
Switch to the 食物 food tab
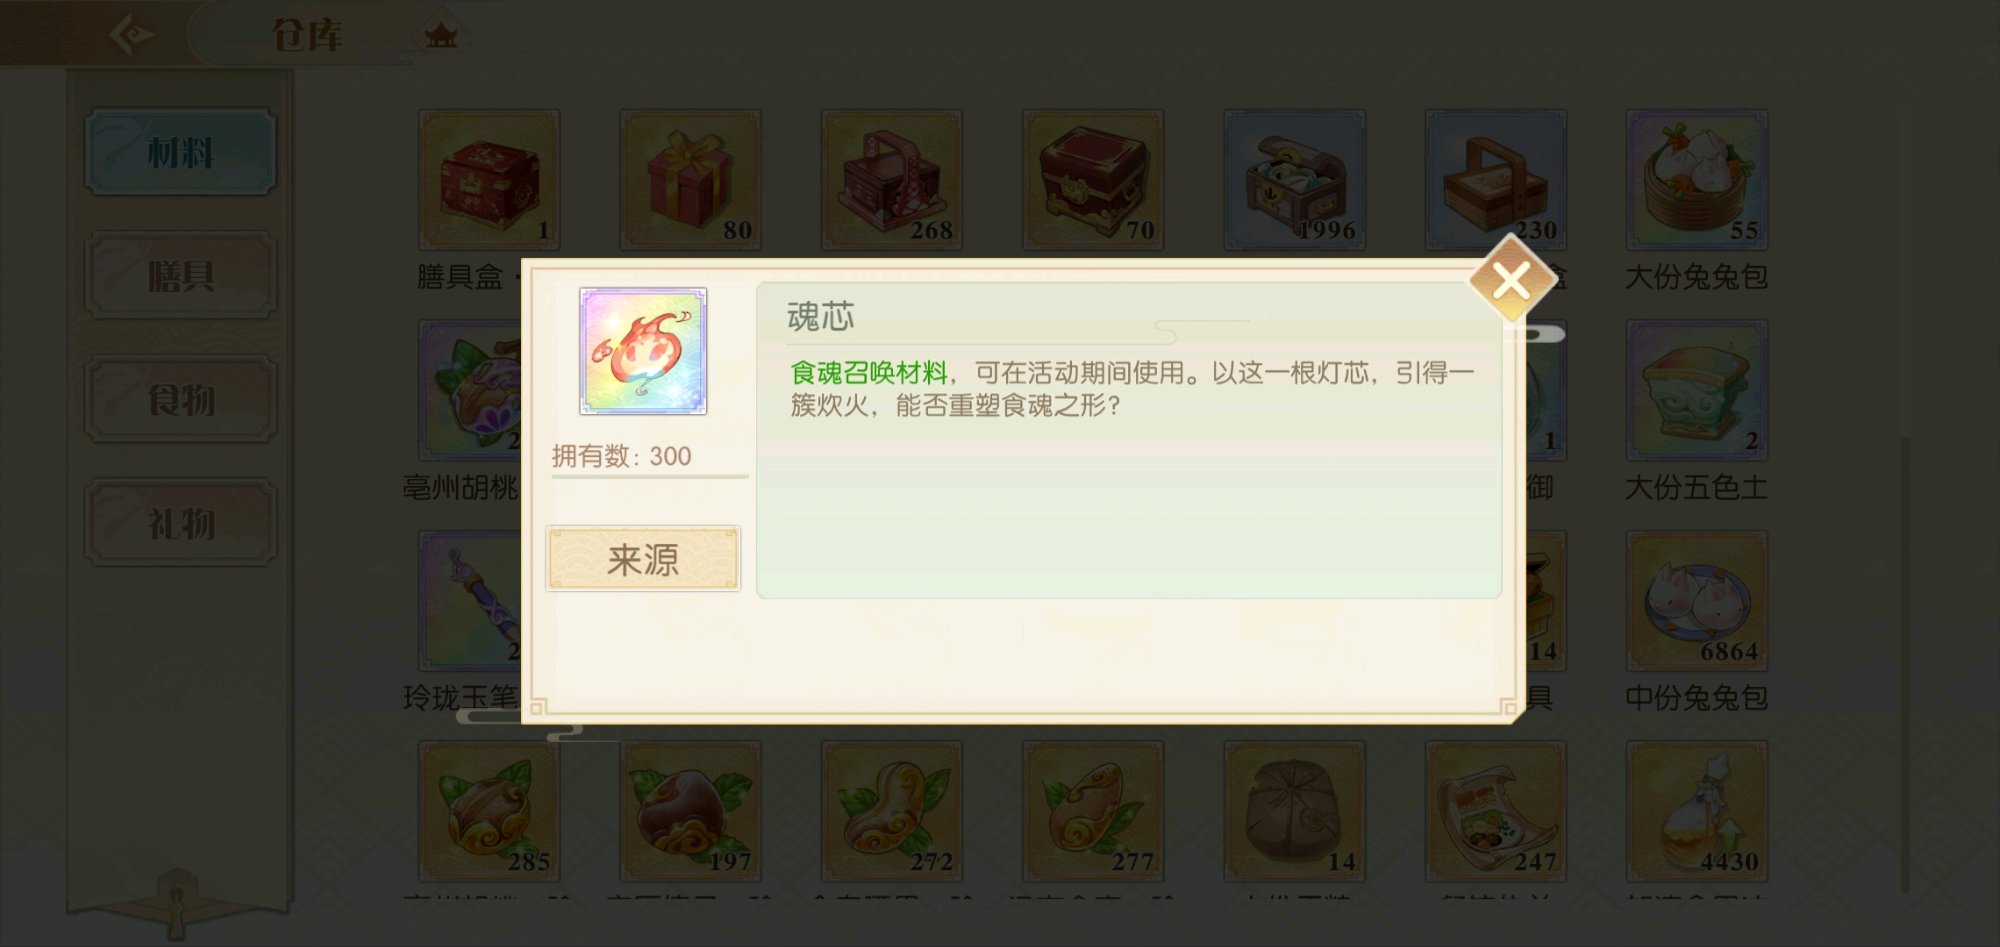click(181, 399)
